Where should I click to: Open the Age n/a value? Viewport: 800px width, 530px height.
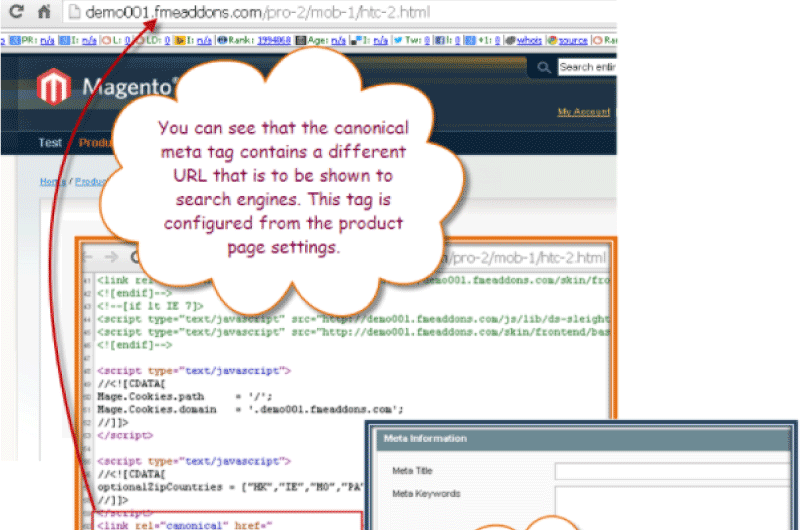(338, 40)
